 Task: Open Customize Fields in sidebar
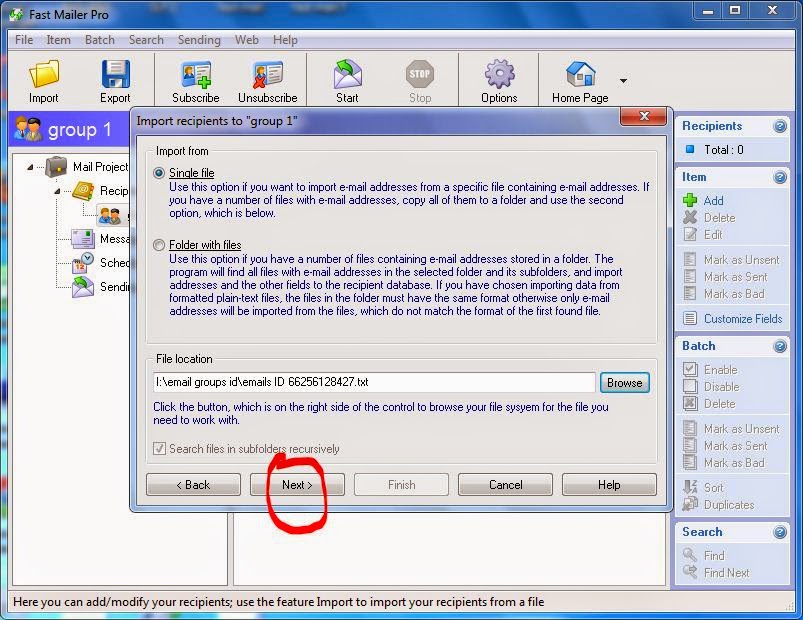(x=743, y=318)
